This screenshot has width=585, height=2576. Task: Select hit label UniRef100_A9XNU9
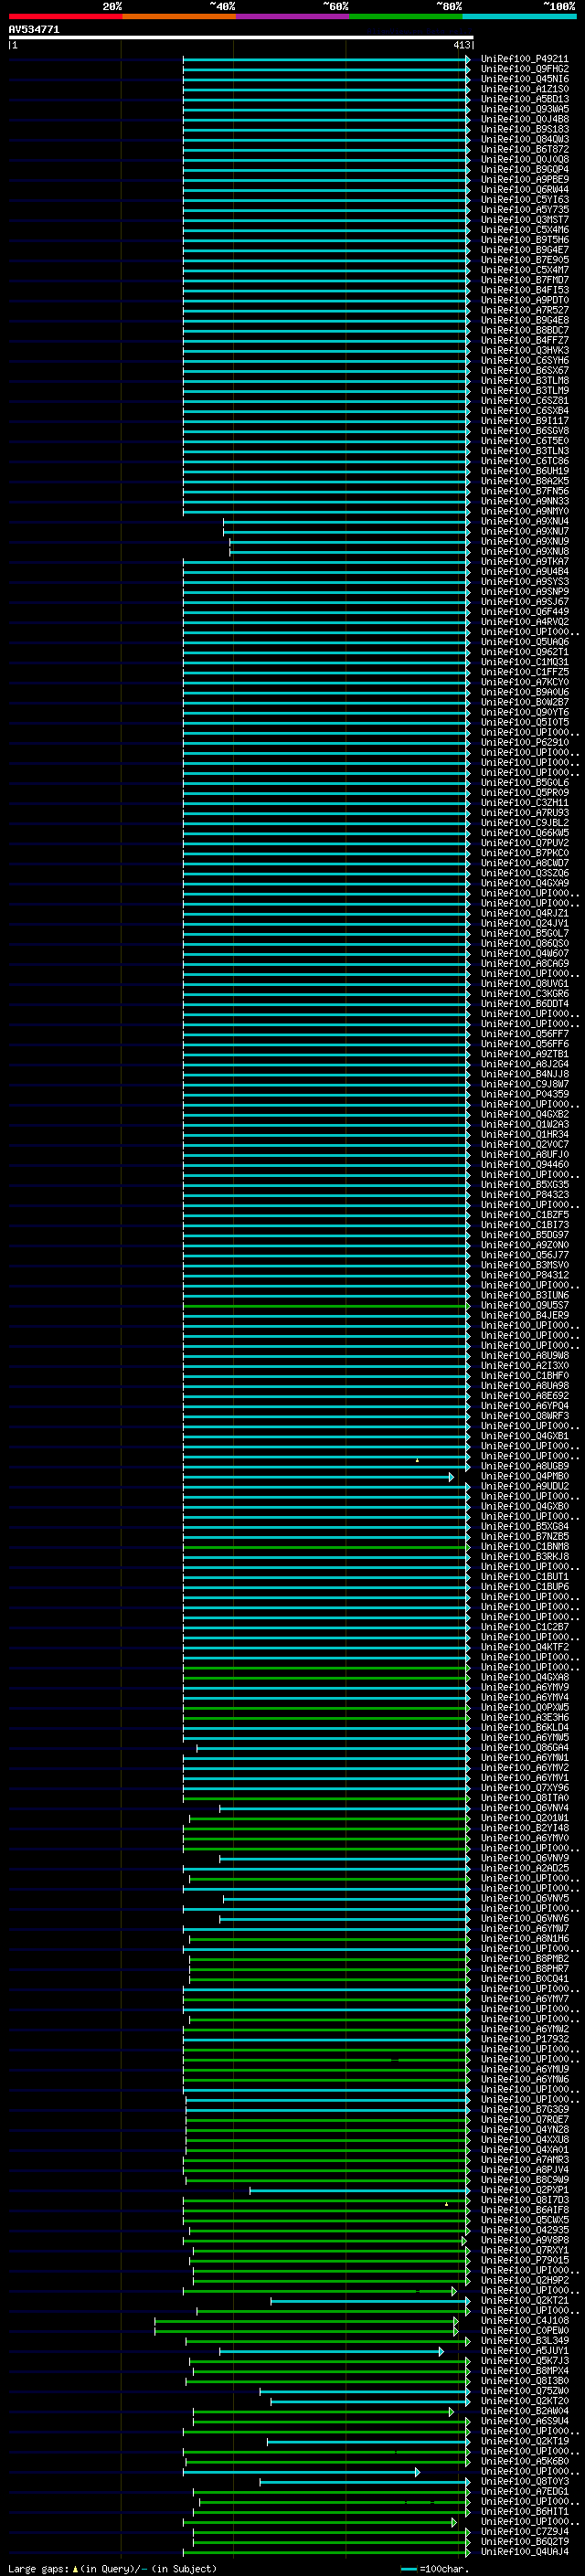tap(524, 541)
